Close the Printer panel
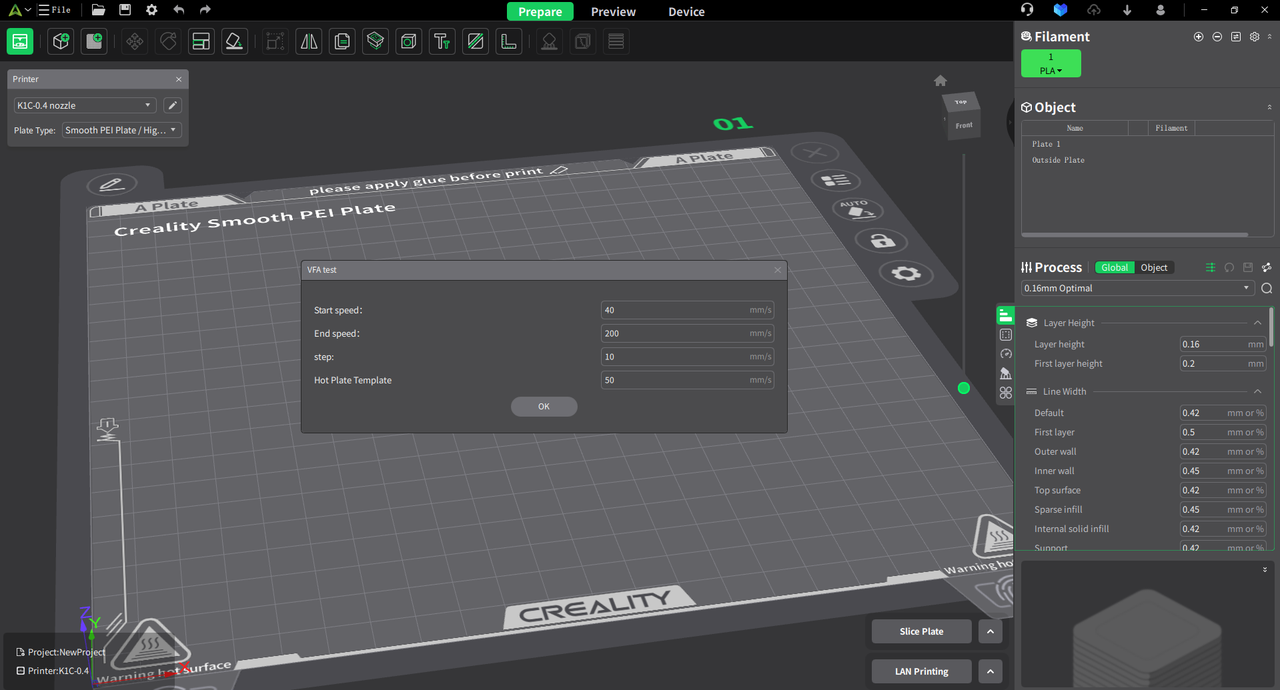 [179, 79]
